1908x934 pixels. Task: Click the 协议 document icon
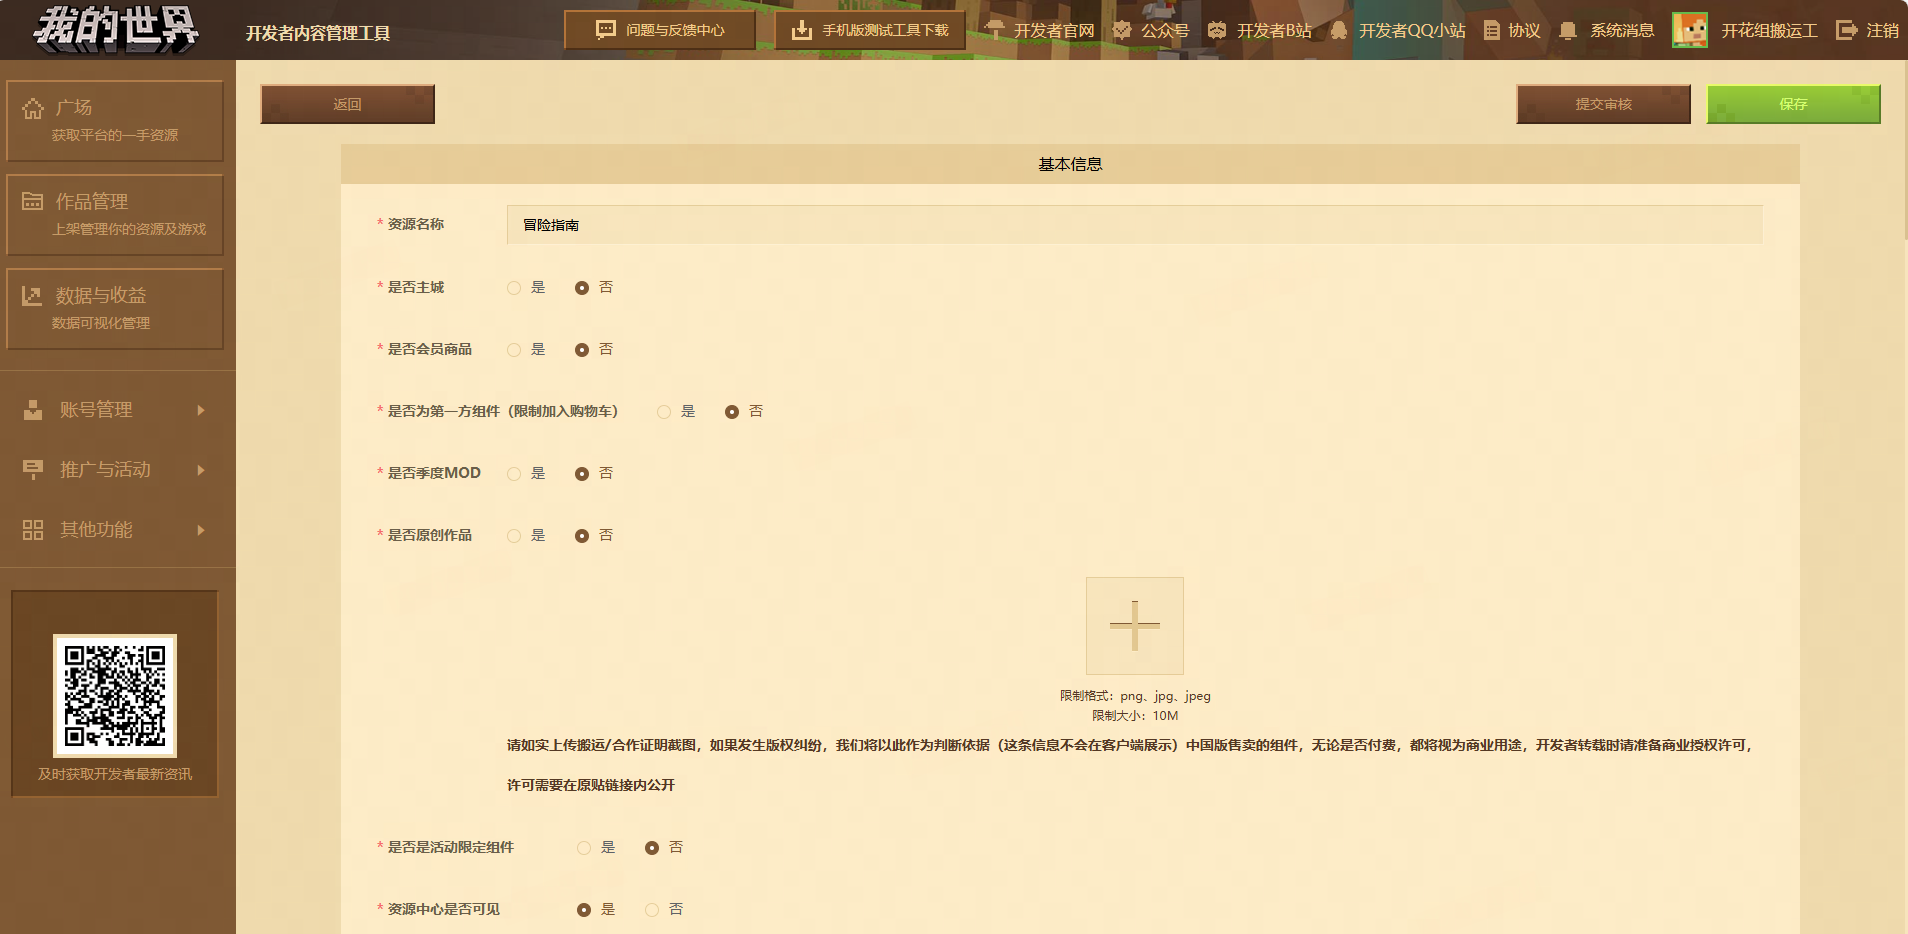click(x=1491, y=31)
